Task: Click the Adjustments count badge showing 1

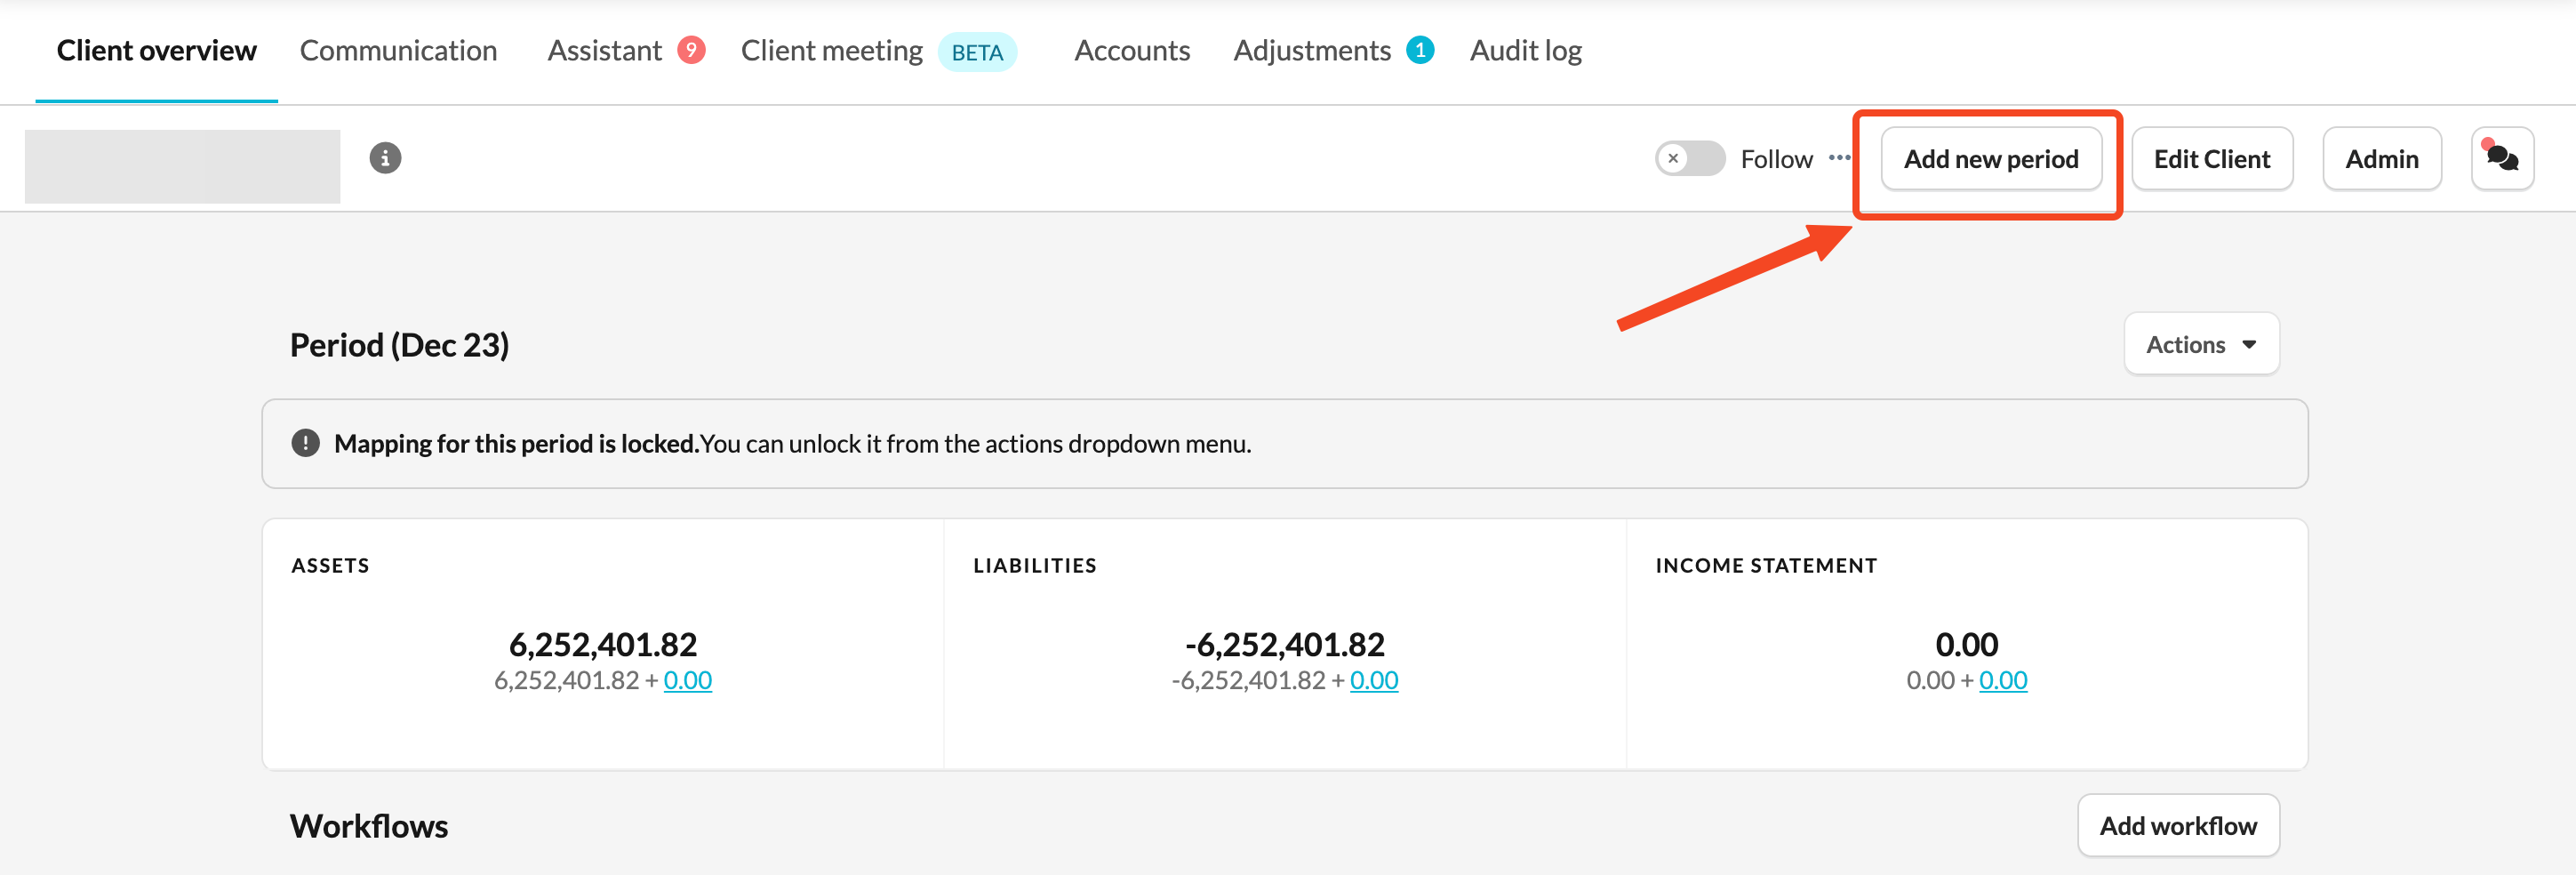Action: click(x=1419, y=50)
